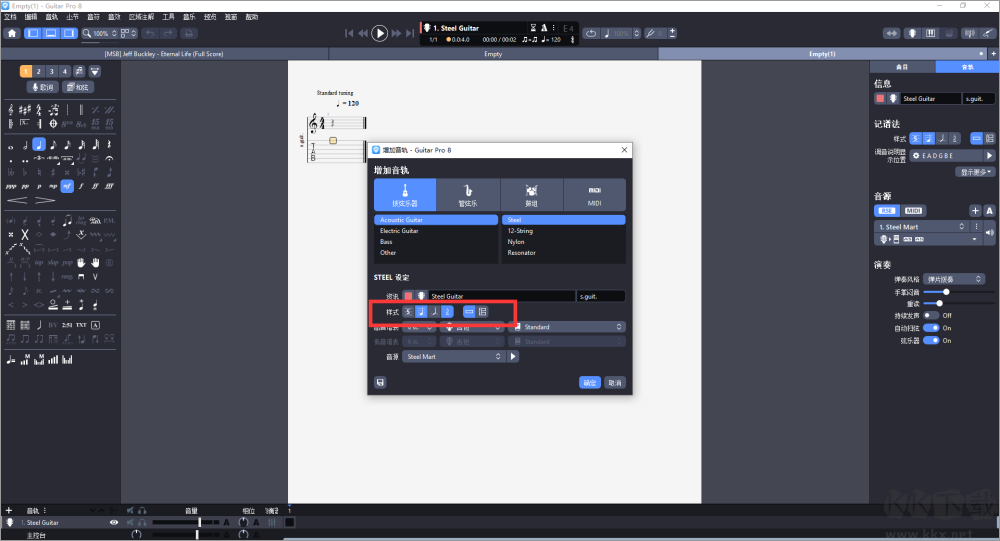Switch to the track tab in inspector
Image resolution: width=1000 pixels, height=541 pixels.
(x=967, y=66)
